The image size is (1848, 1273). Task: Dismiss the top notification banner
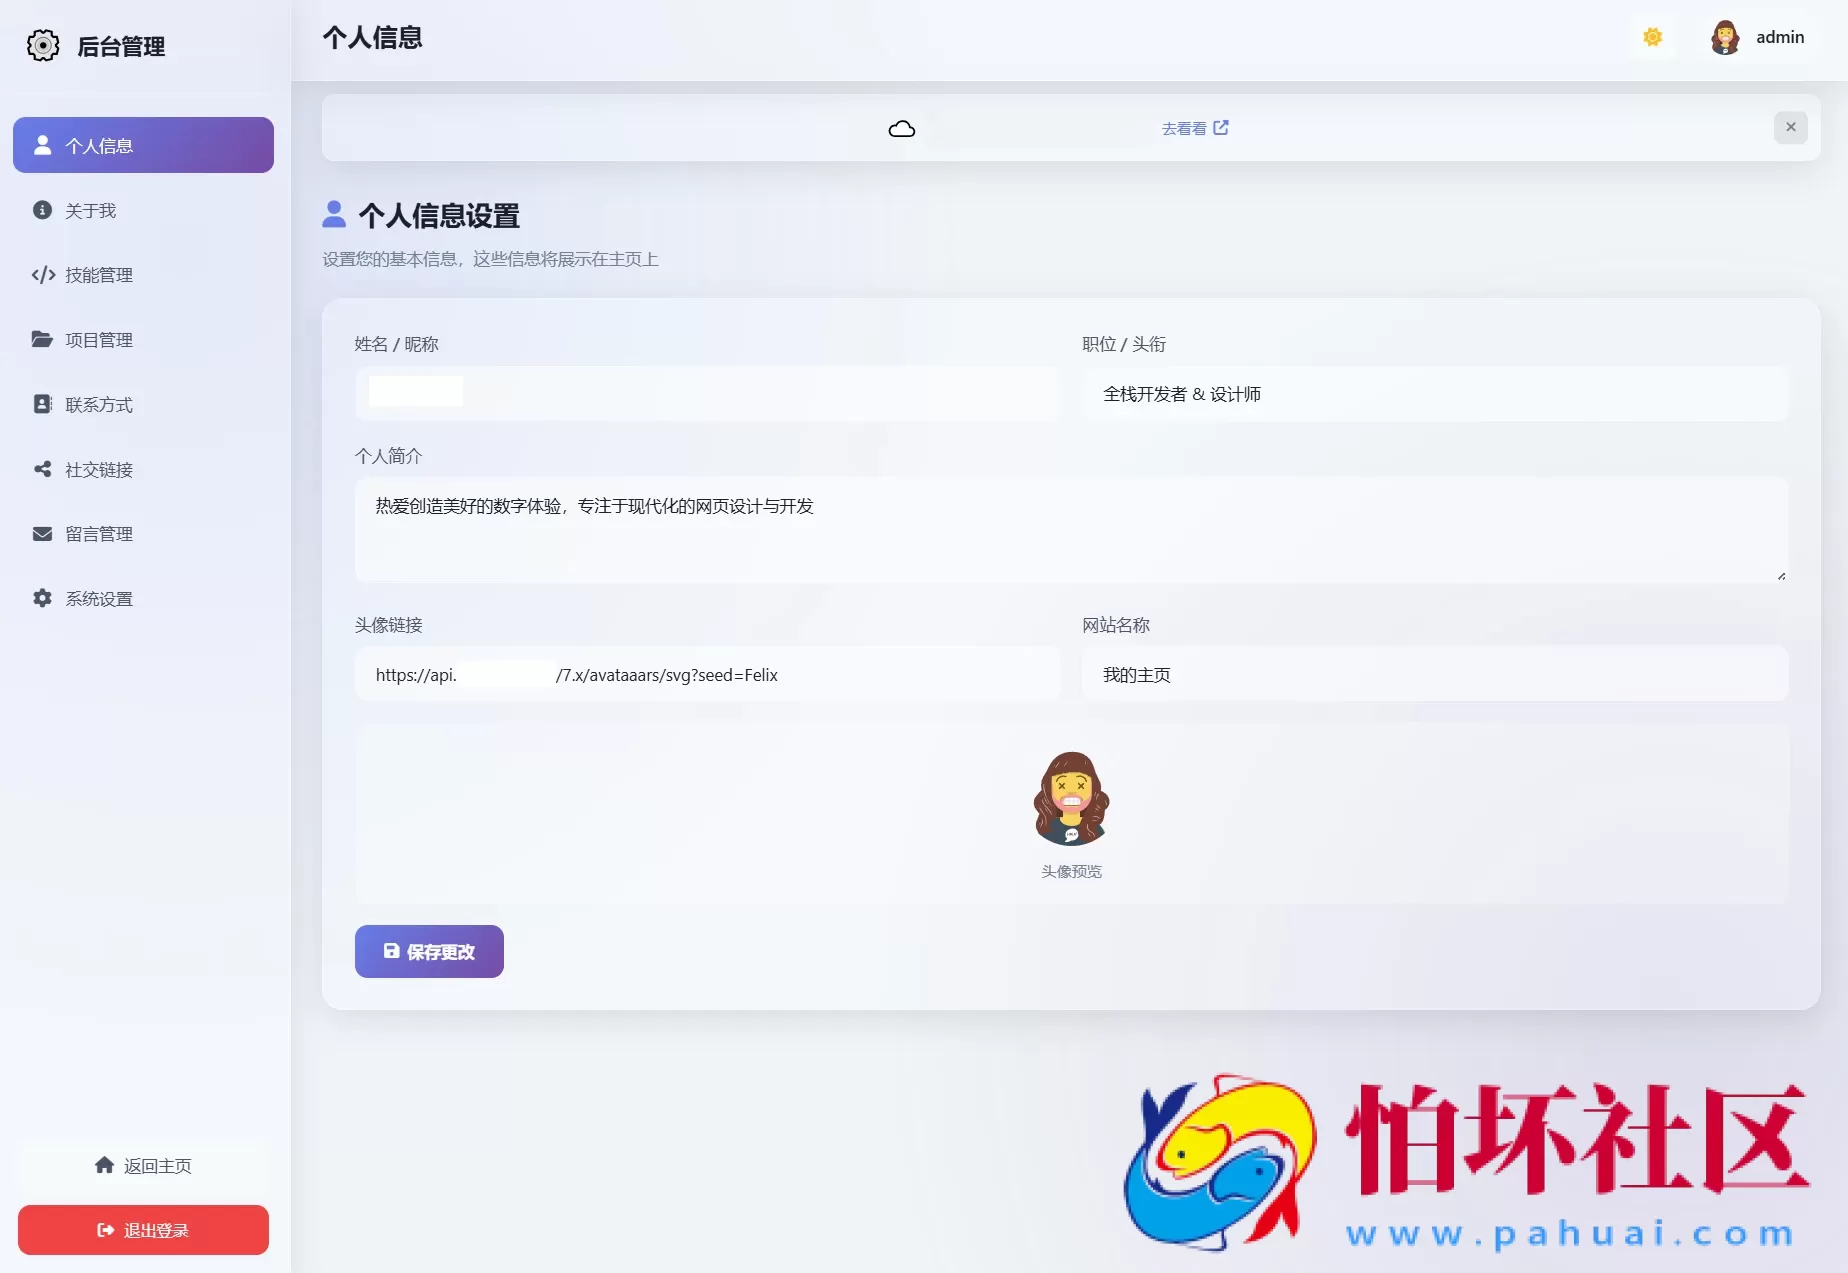click(1790, 127)
